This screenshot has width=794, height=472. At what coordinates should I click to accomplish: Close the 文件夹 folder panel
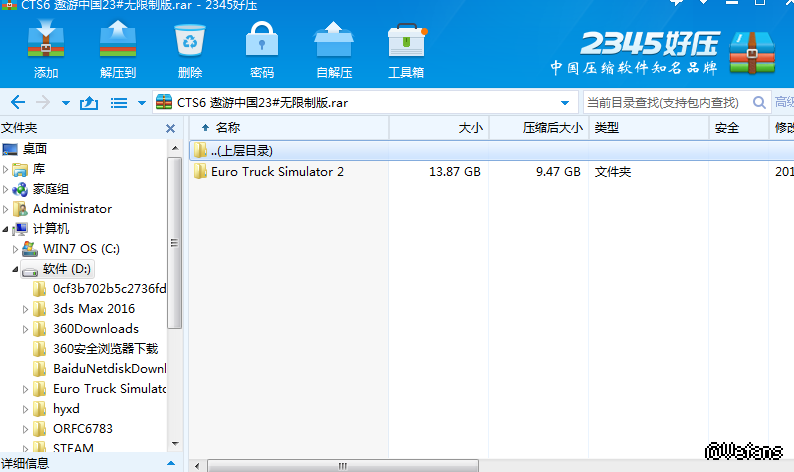[x=171, y=129]
